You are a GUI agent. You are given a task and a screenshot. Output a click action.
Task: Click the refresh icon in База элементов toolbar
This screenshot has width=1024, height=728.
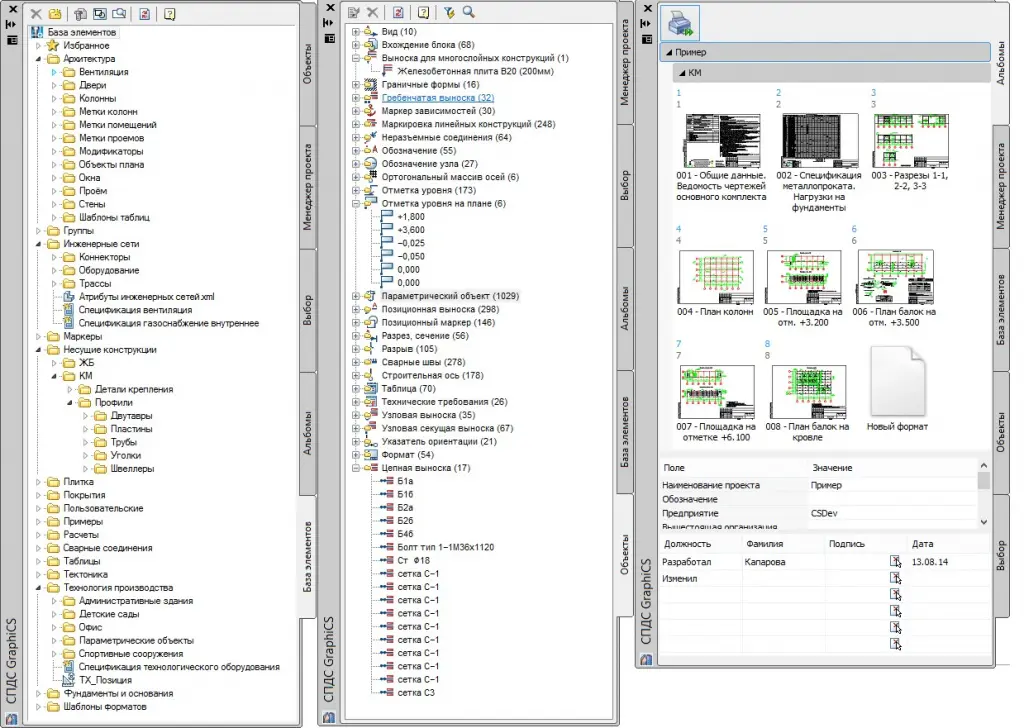pos(144,14)
